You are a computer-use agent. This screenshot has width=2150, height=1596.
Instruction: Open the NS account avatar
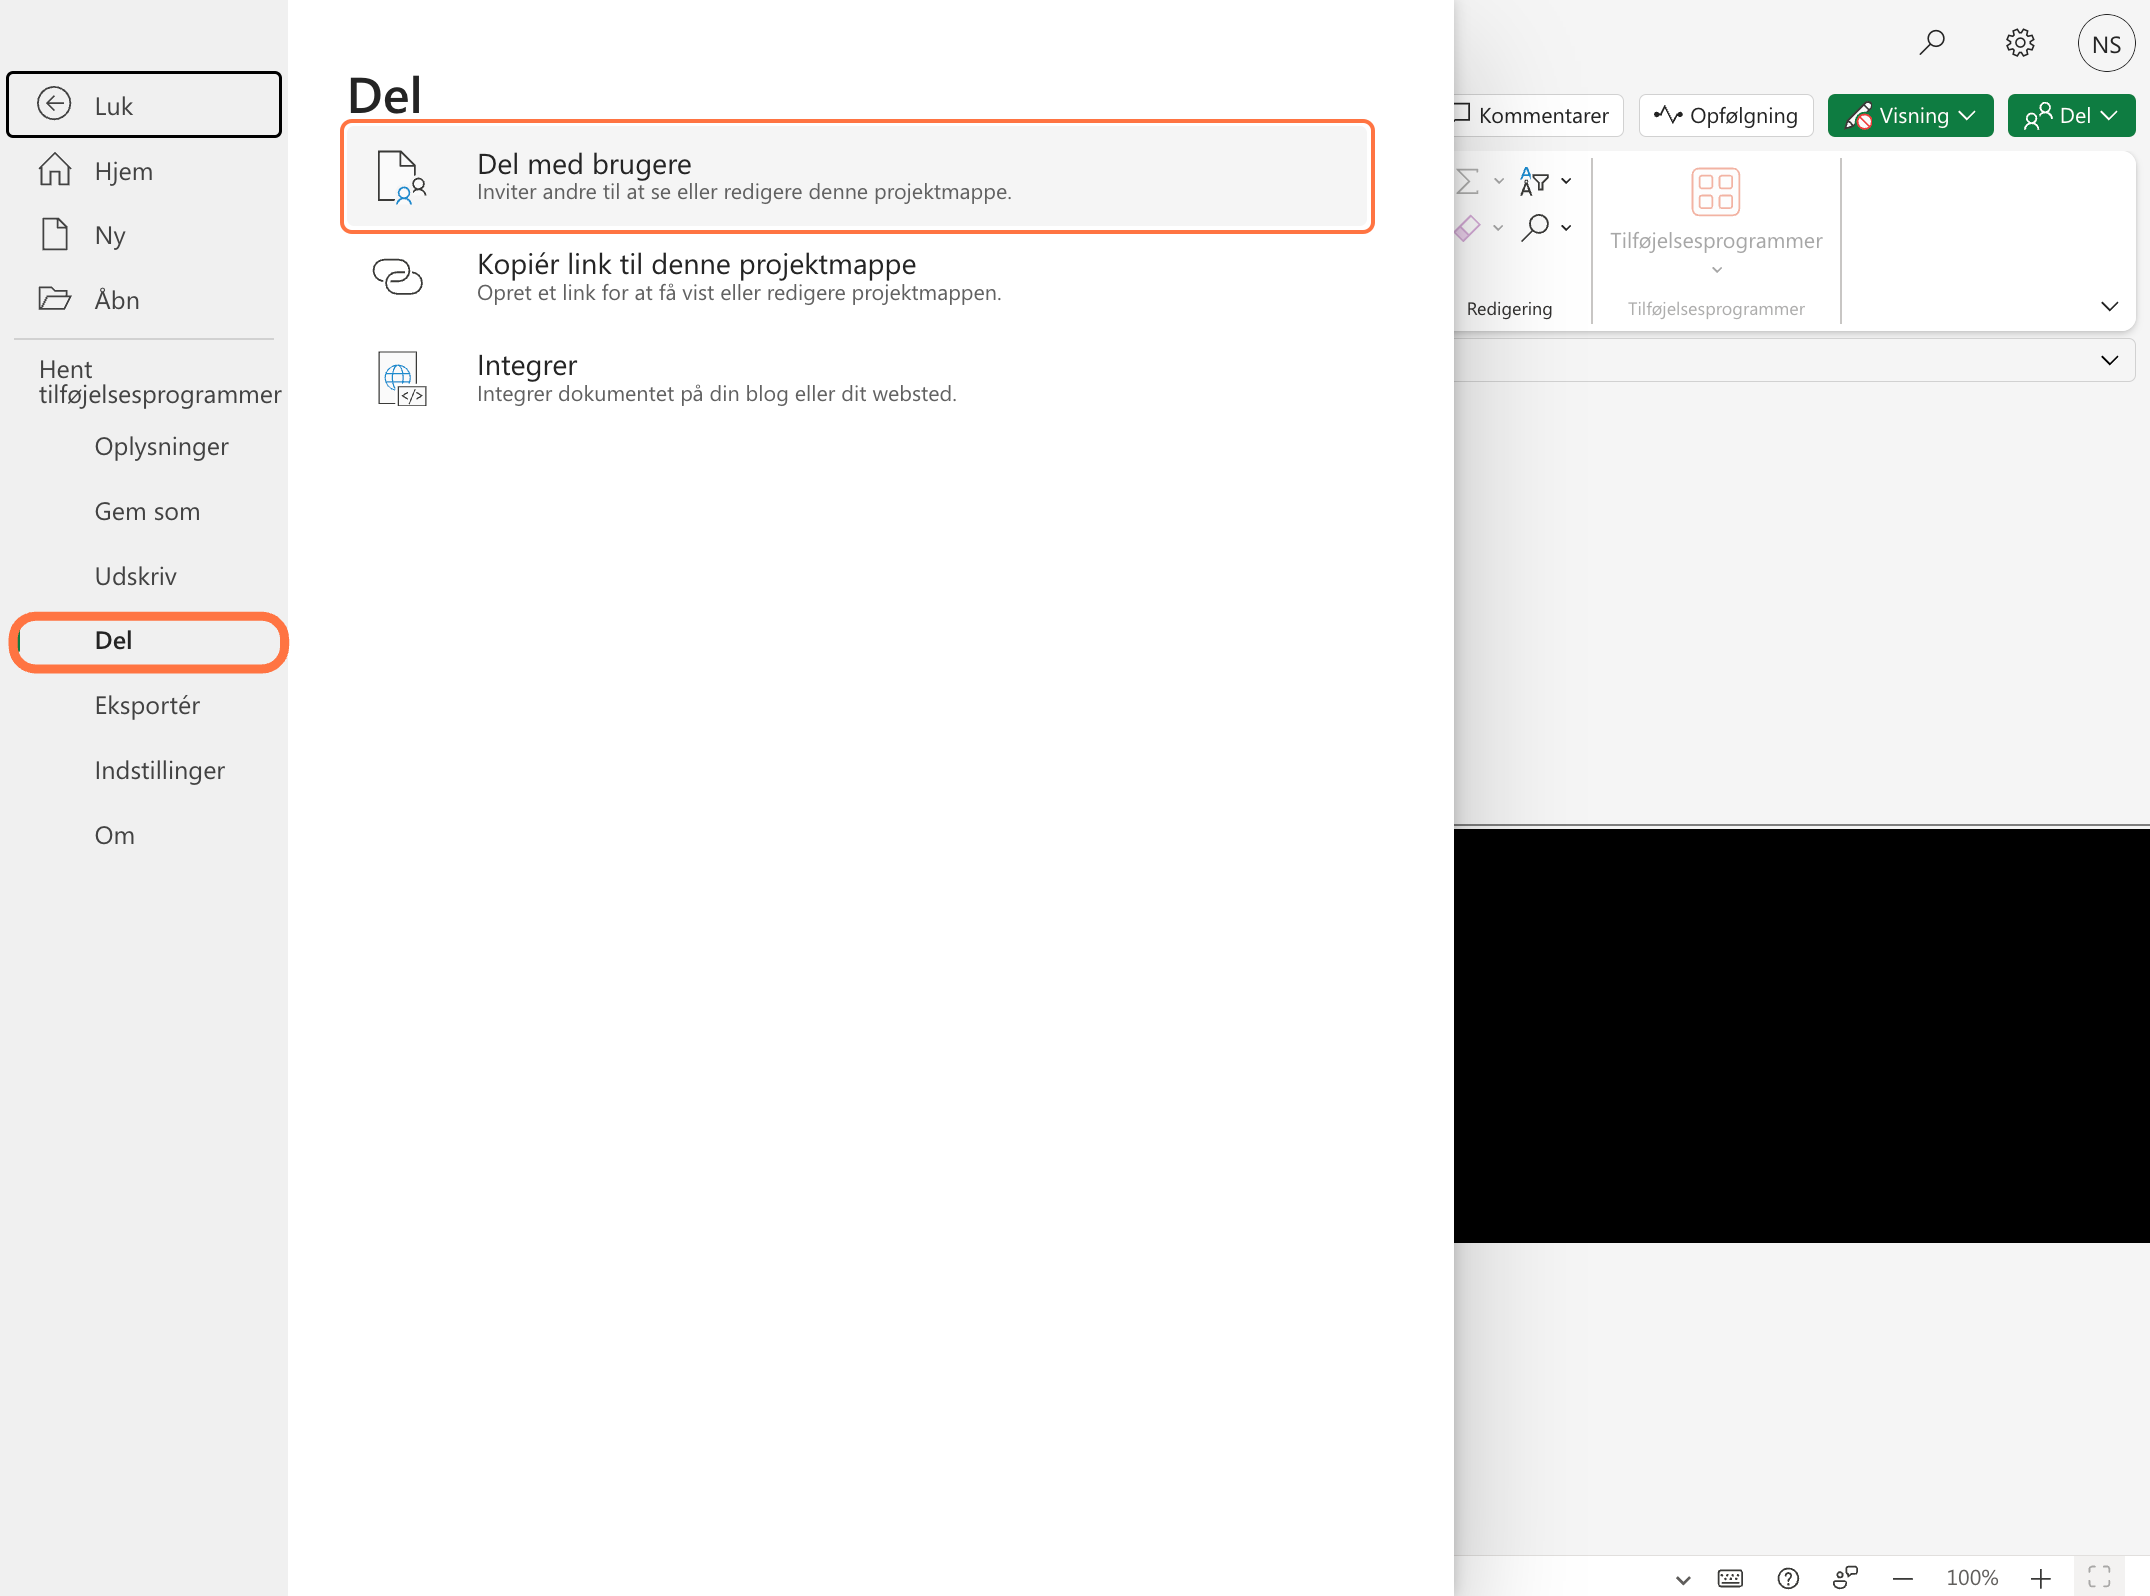coord(2106,44)
